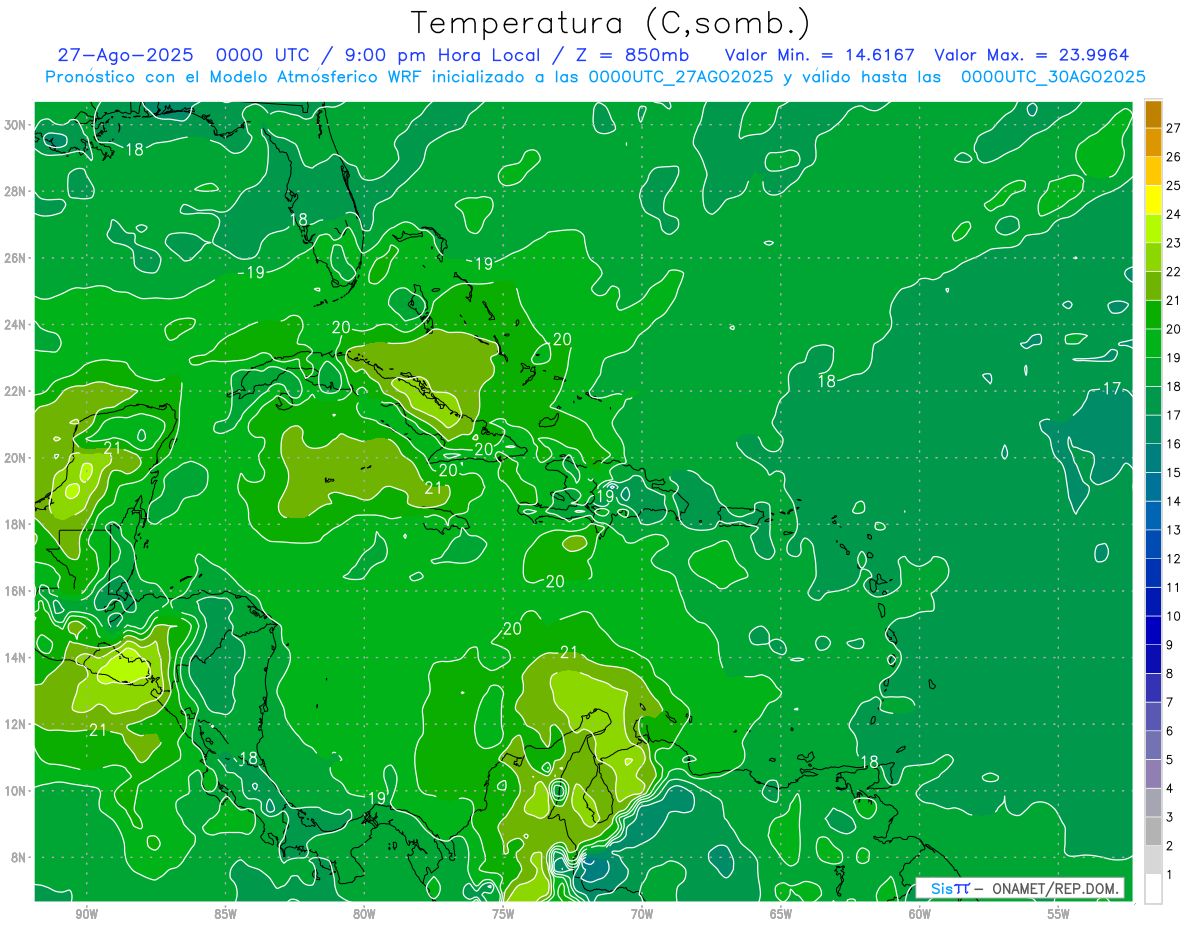Click the init time "0000UTC_27AGO2025"
The image size is (1200, 927).
680,77
